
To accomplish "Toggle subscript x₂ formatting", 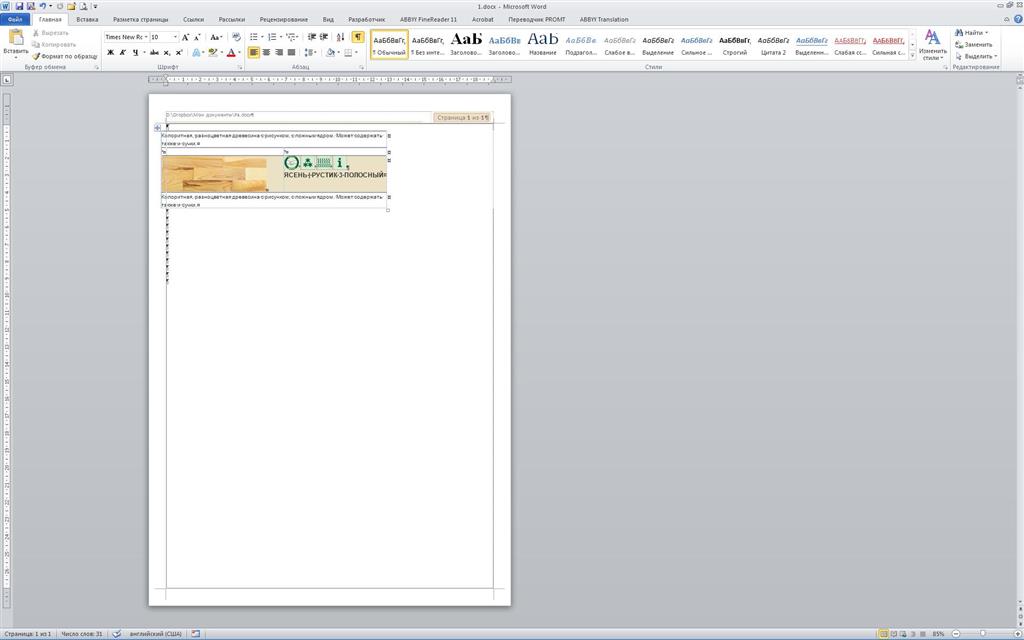I will pyautogui.click(x=167, y=52).
